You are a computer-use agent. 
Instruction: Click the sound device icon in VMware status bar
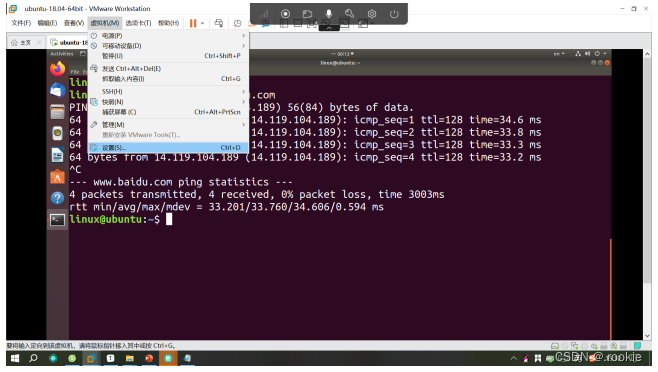click(x=594, y=346)
